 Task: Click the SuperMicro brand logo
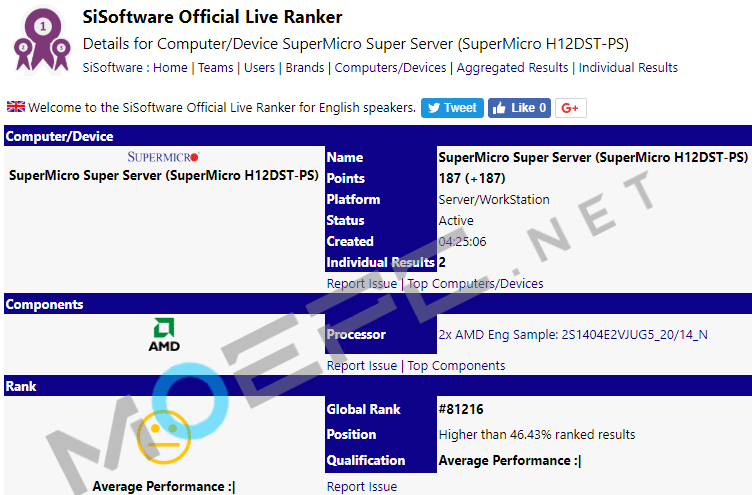(163, 157)
